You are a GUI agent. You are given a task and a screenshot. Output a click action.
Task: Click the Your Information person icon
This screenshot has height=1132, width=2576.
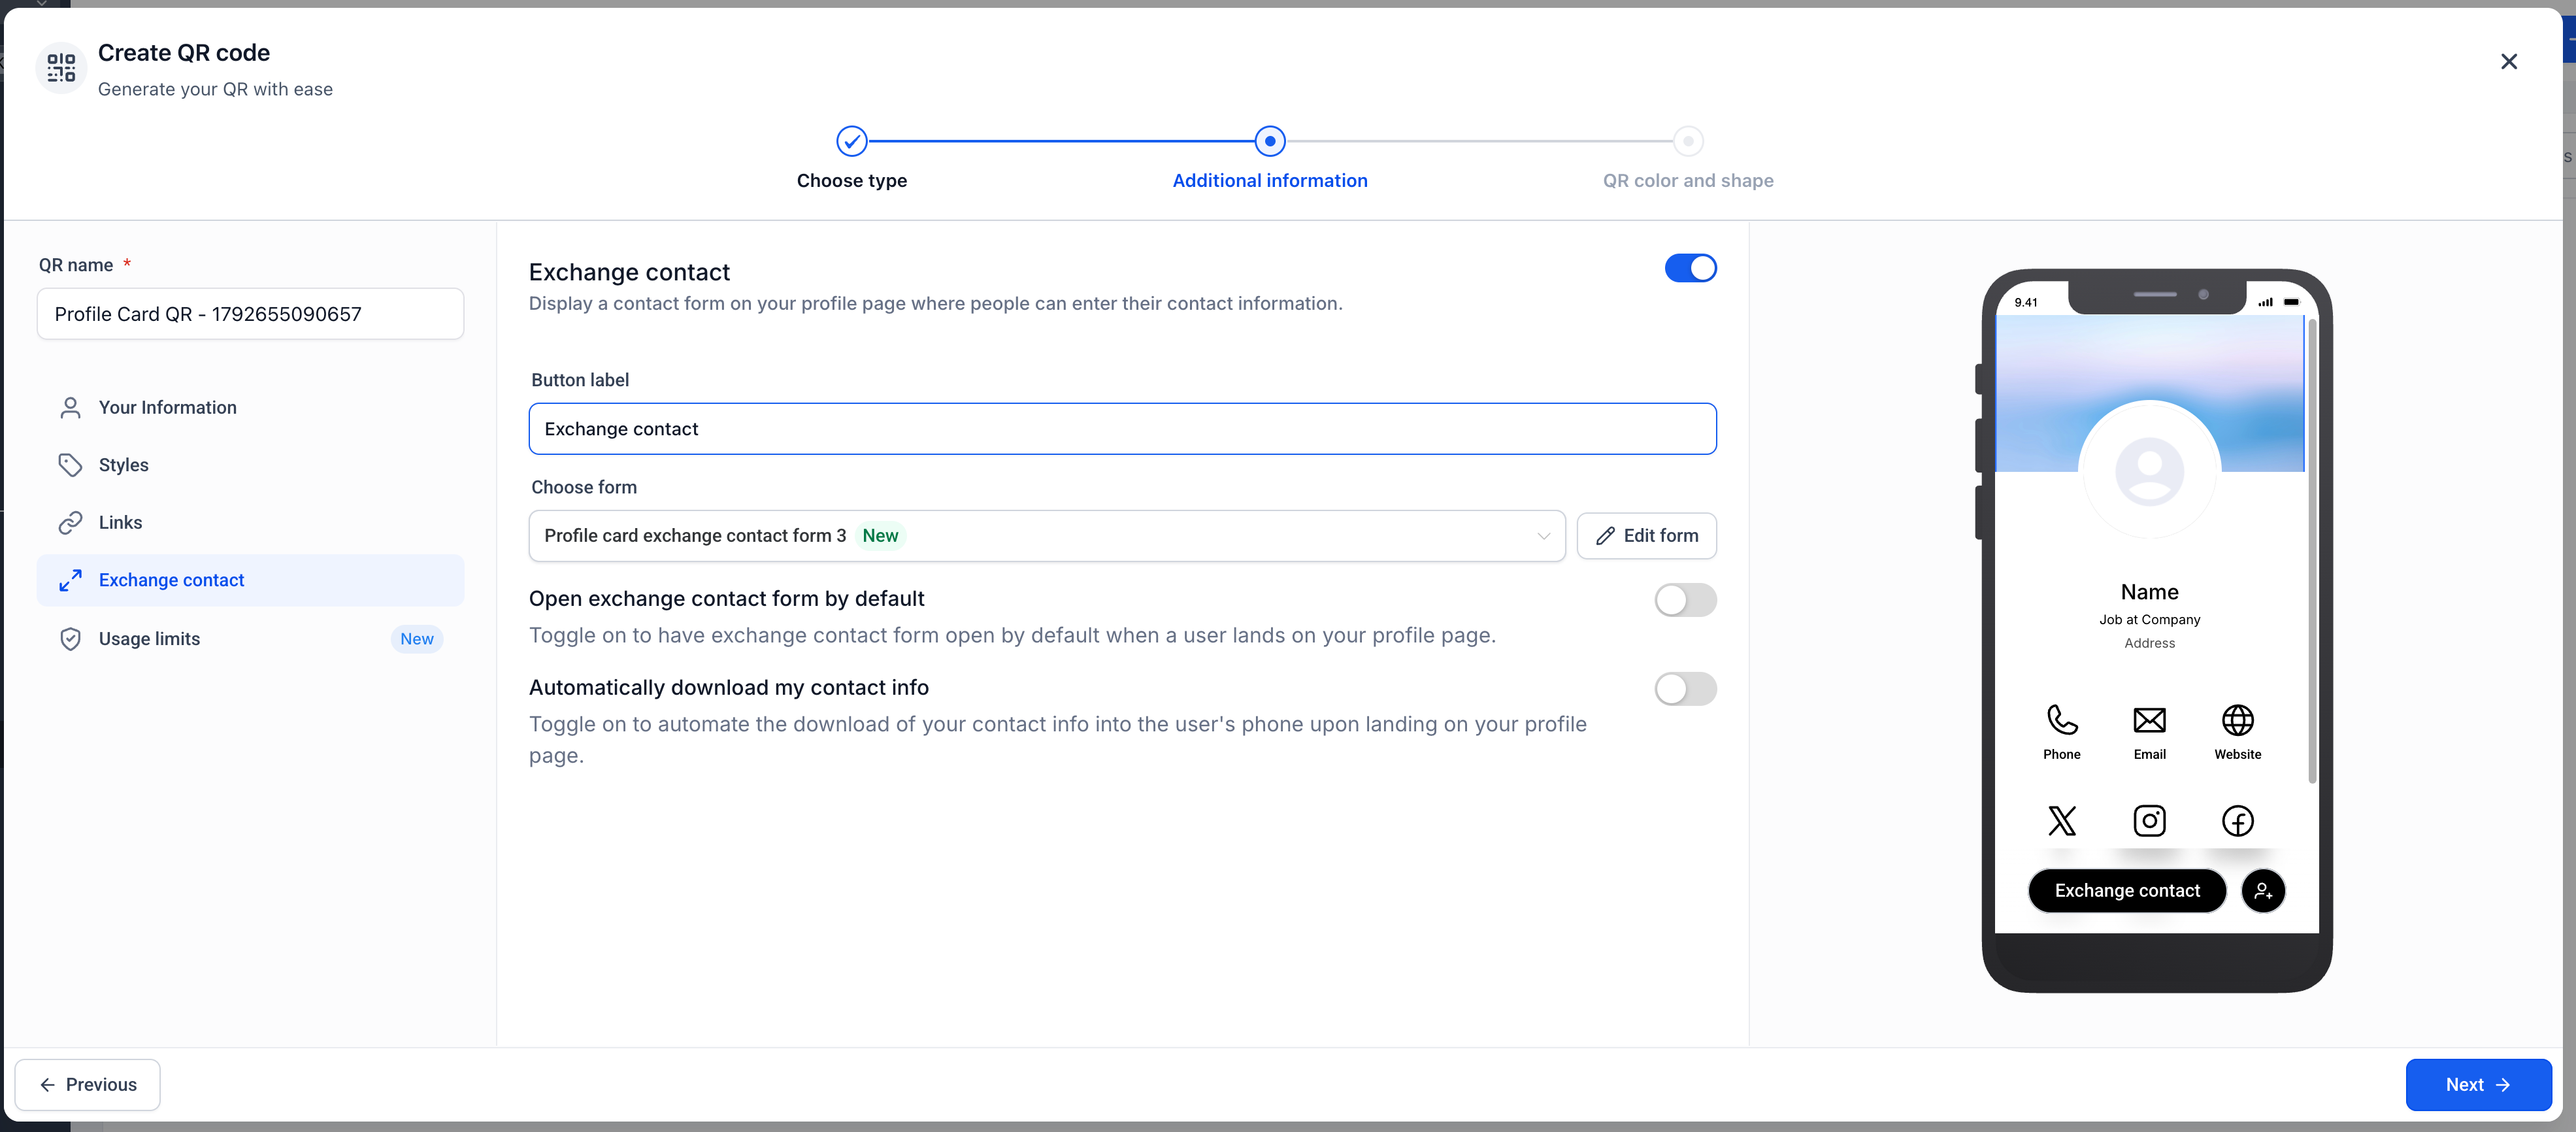pyautogui.click(x=70, y=408)
